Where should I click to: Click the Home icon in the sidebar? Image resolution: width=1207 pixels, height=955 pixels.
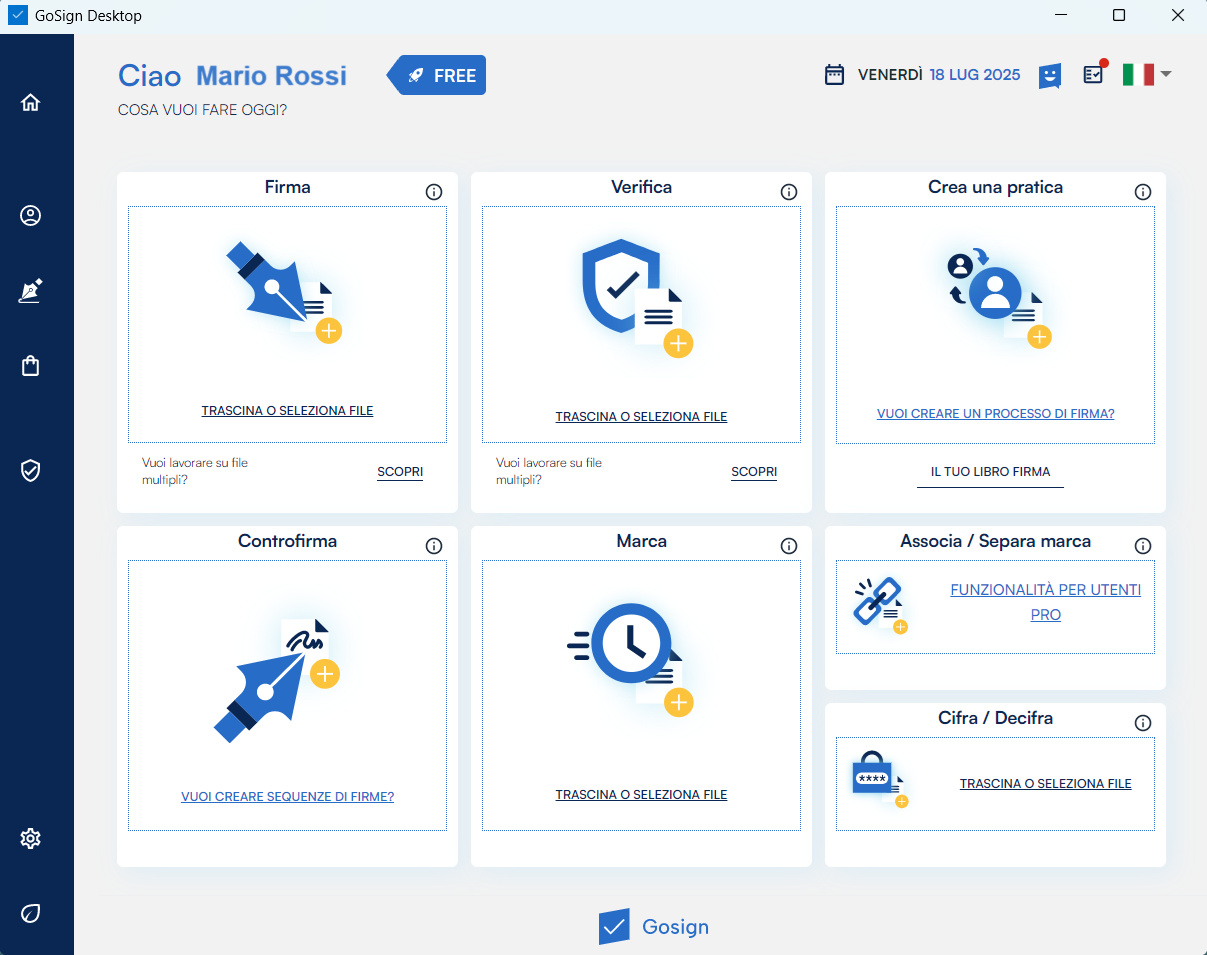pyautogui.click(x=31, y=102)
